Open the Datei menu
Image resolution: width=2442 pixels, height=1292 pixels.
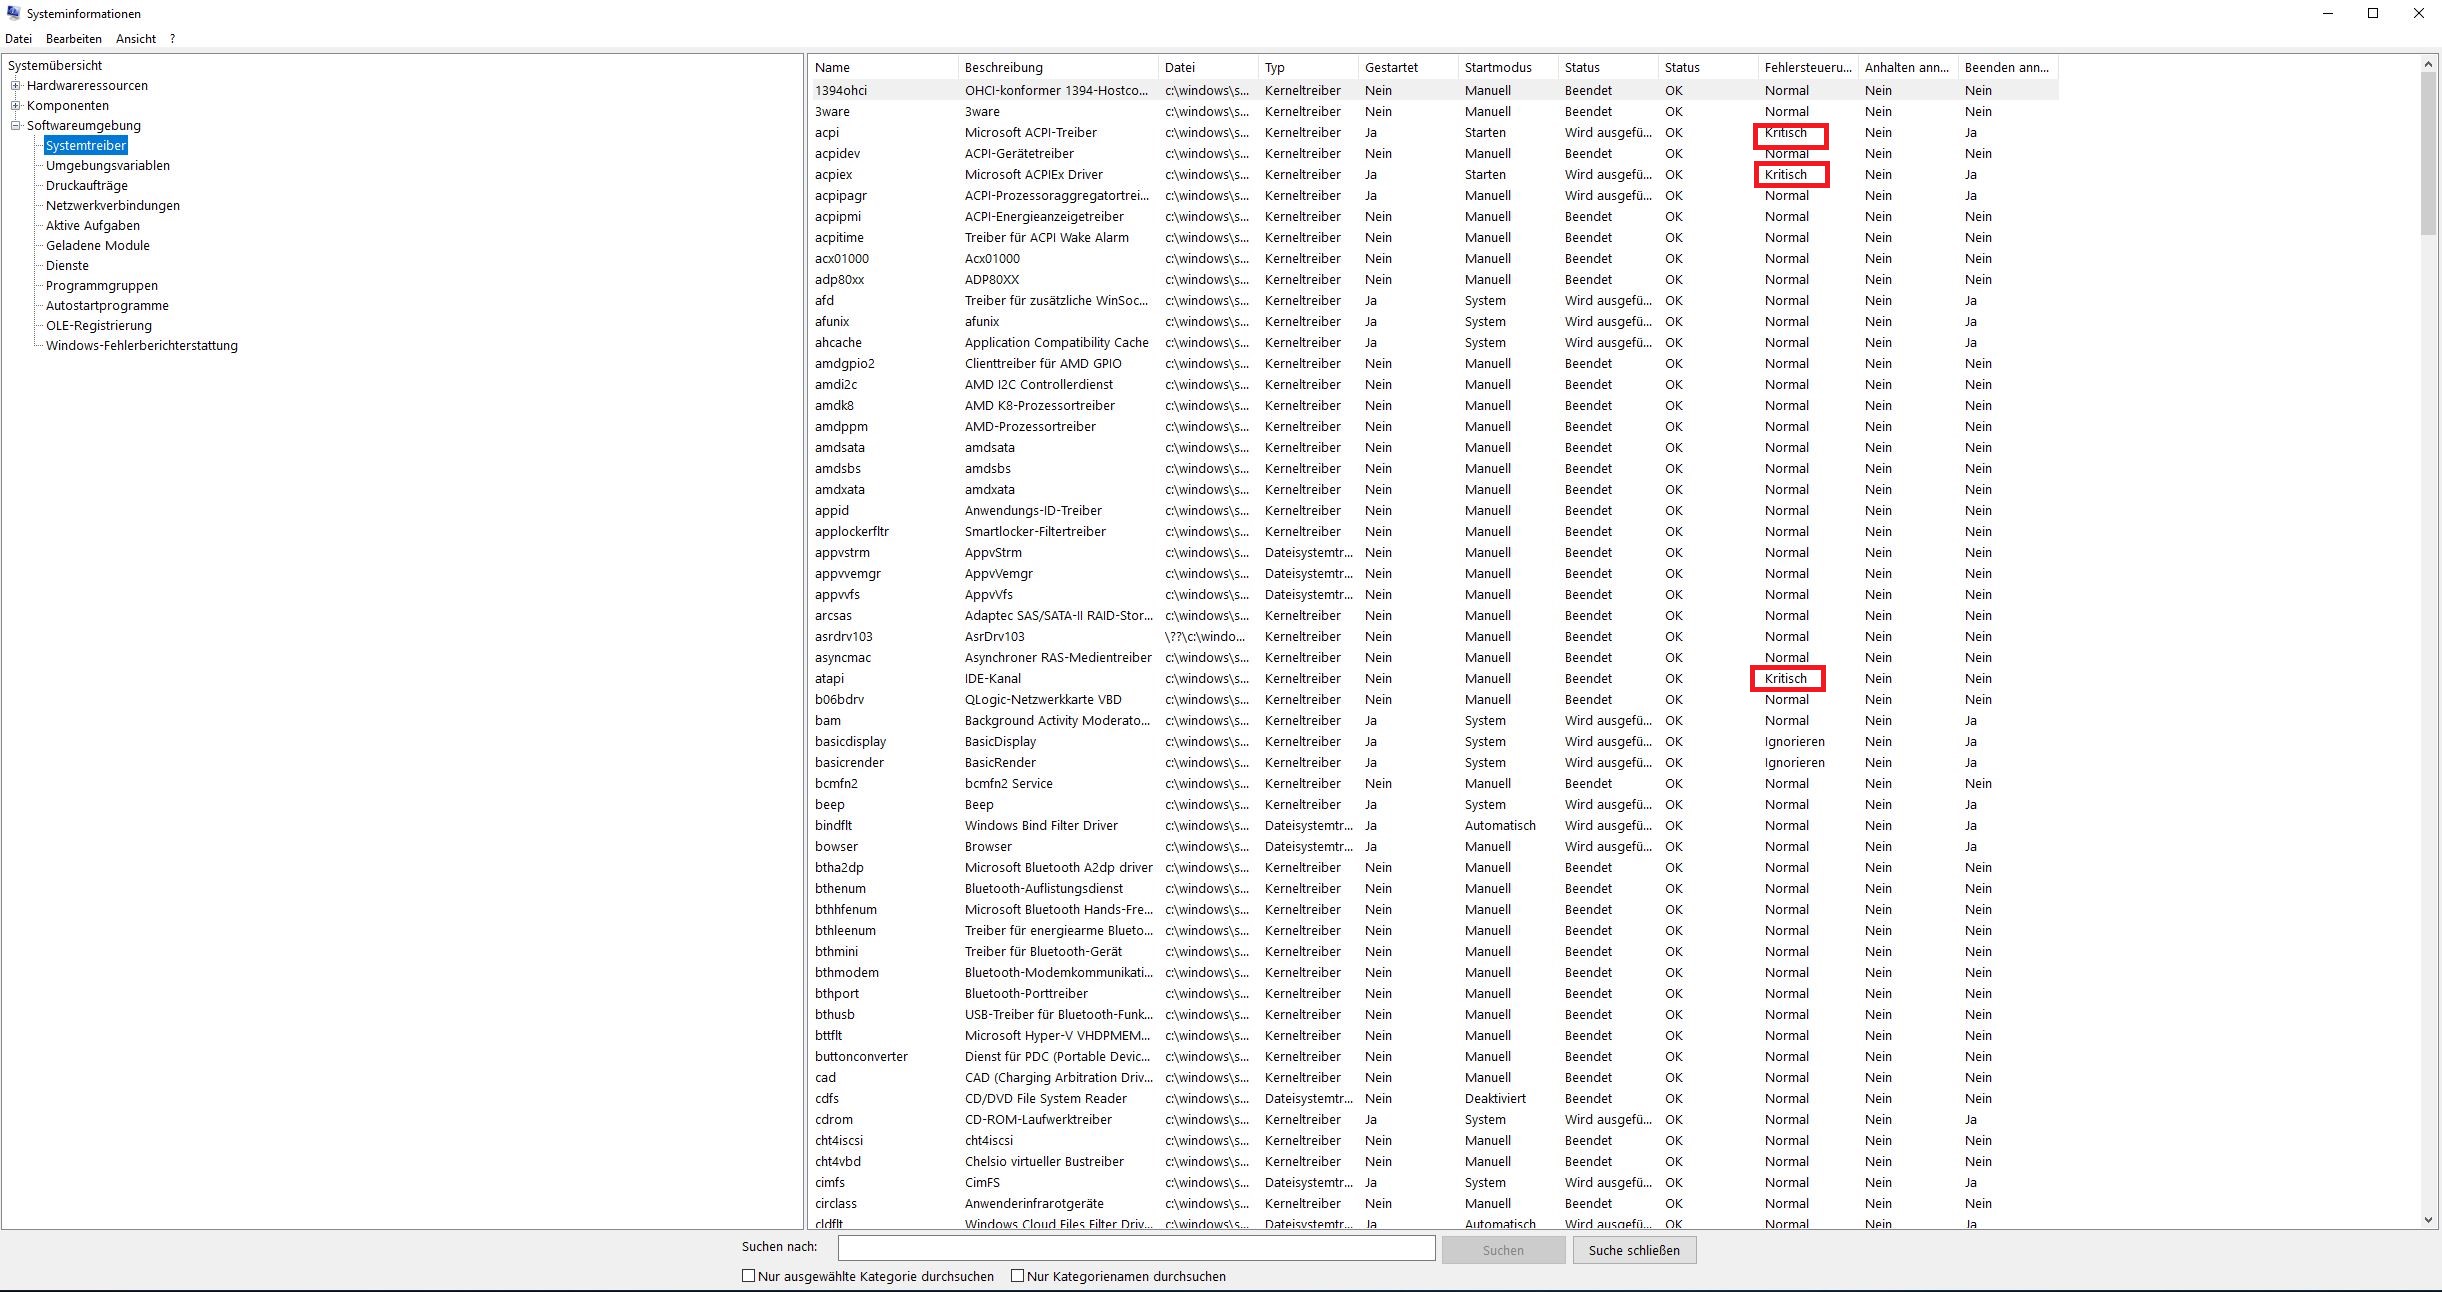18,39
